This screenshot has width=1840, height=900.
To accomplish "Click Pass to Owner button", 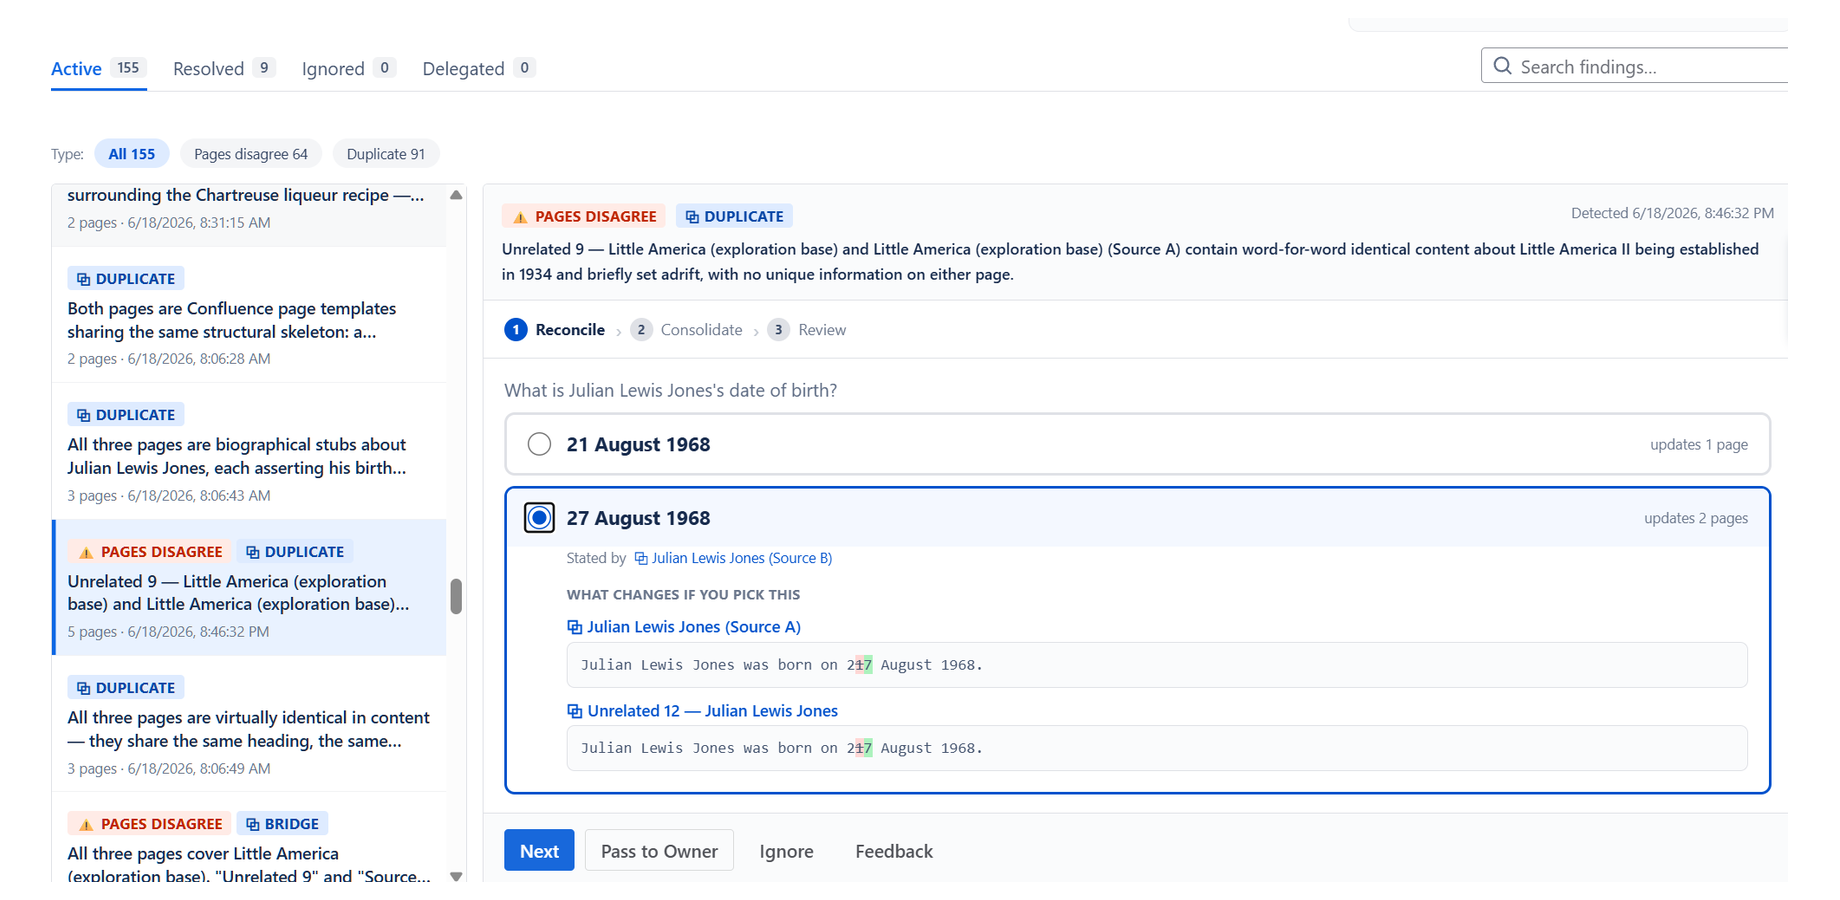I will pos(659,851).
